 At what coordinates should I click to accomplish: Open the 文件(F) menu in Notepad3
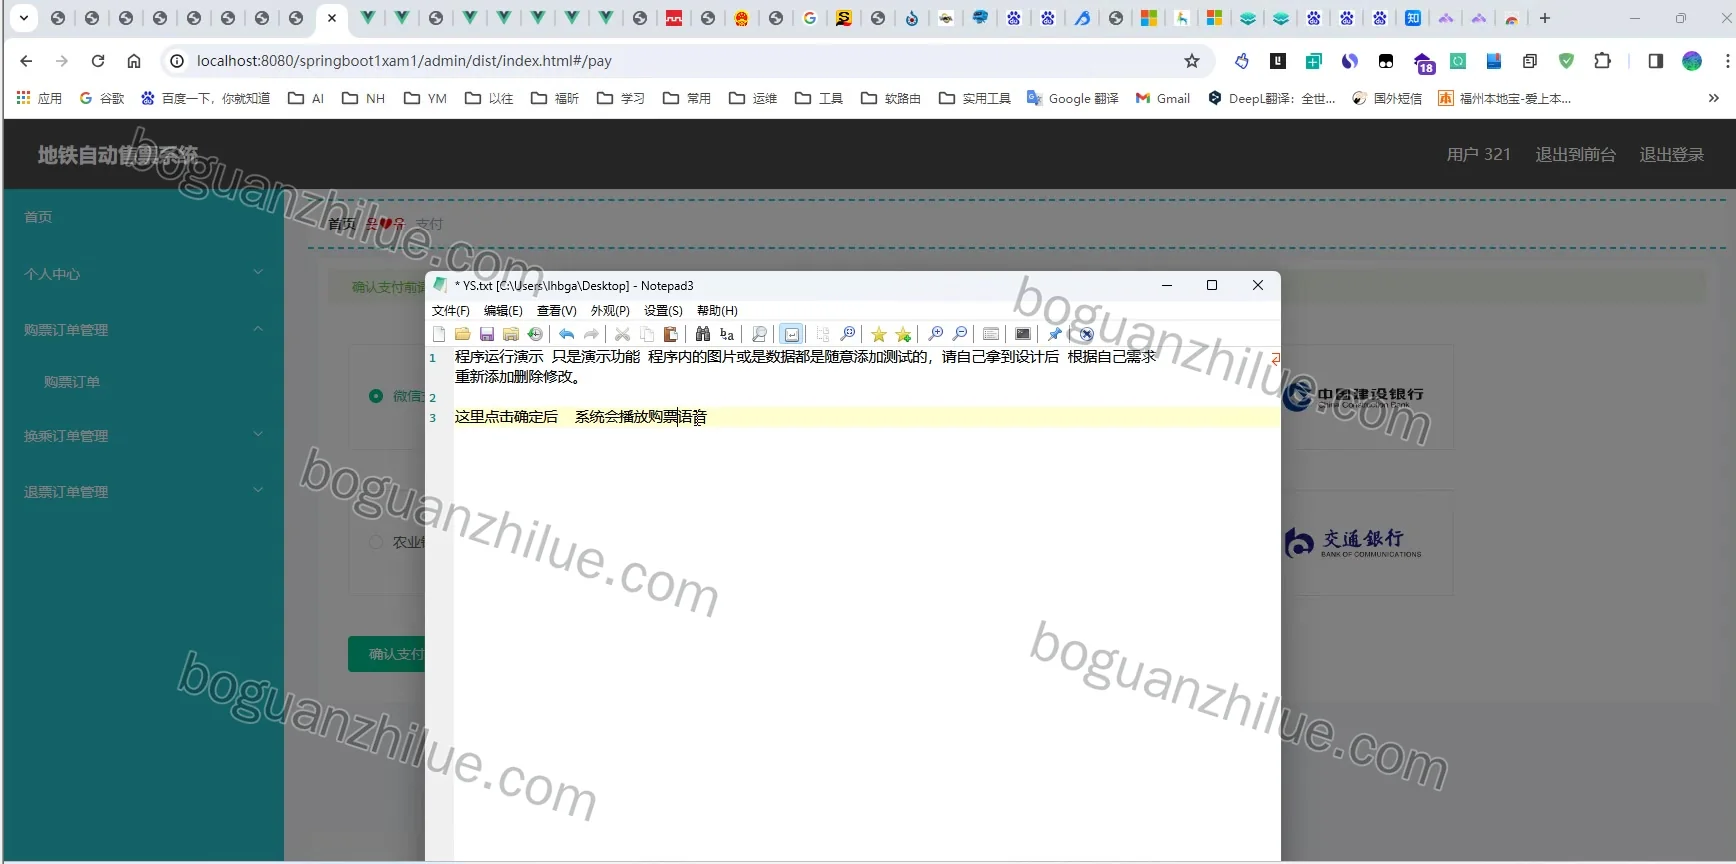450,311
